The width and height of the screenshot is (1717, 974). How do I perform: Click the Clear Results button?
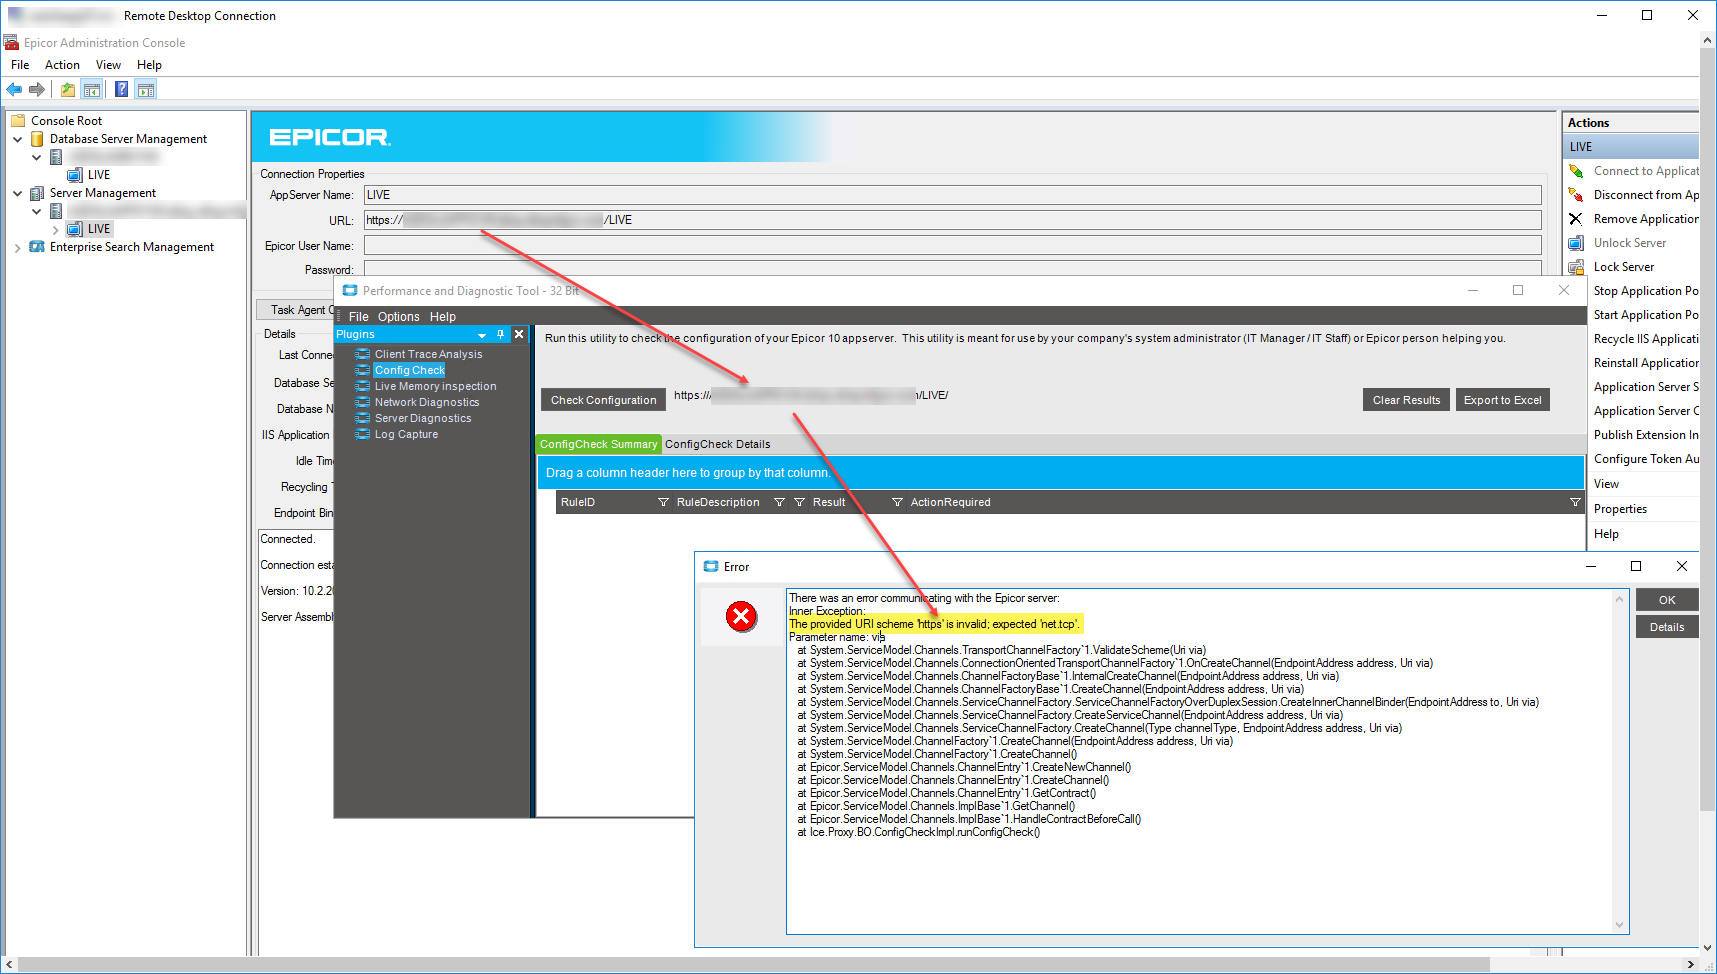tap(1406, 400)
